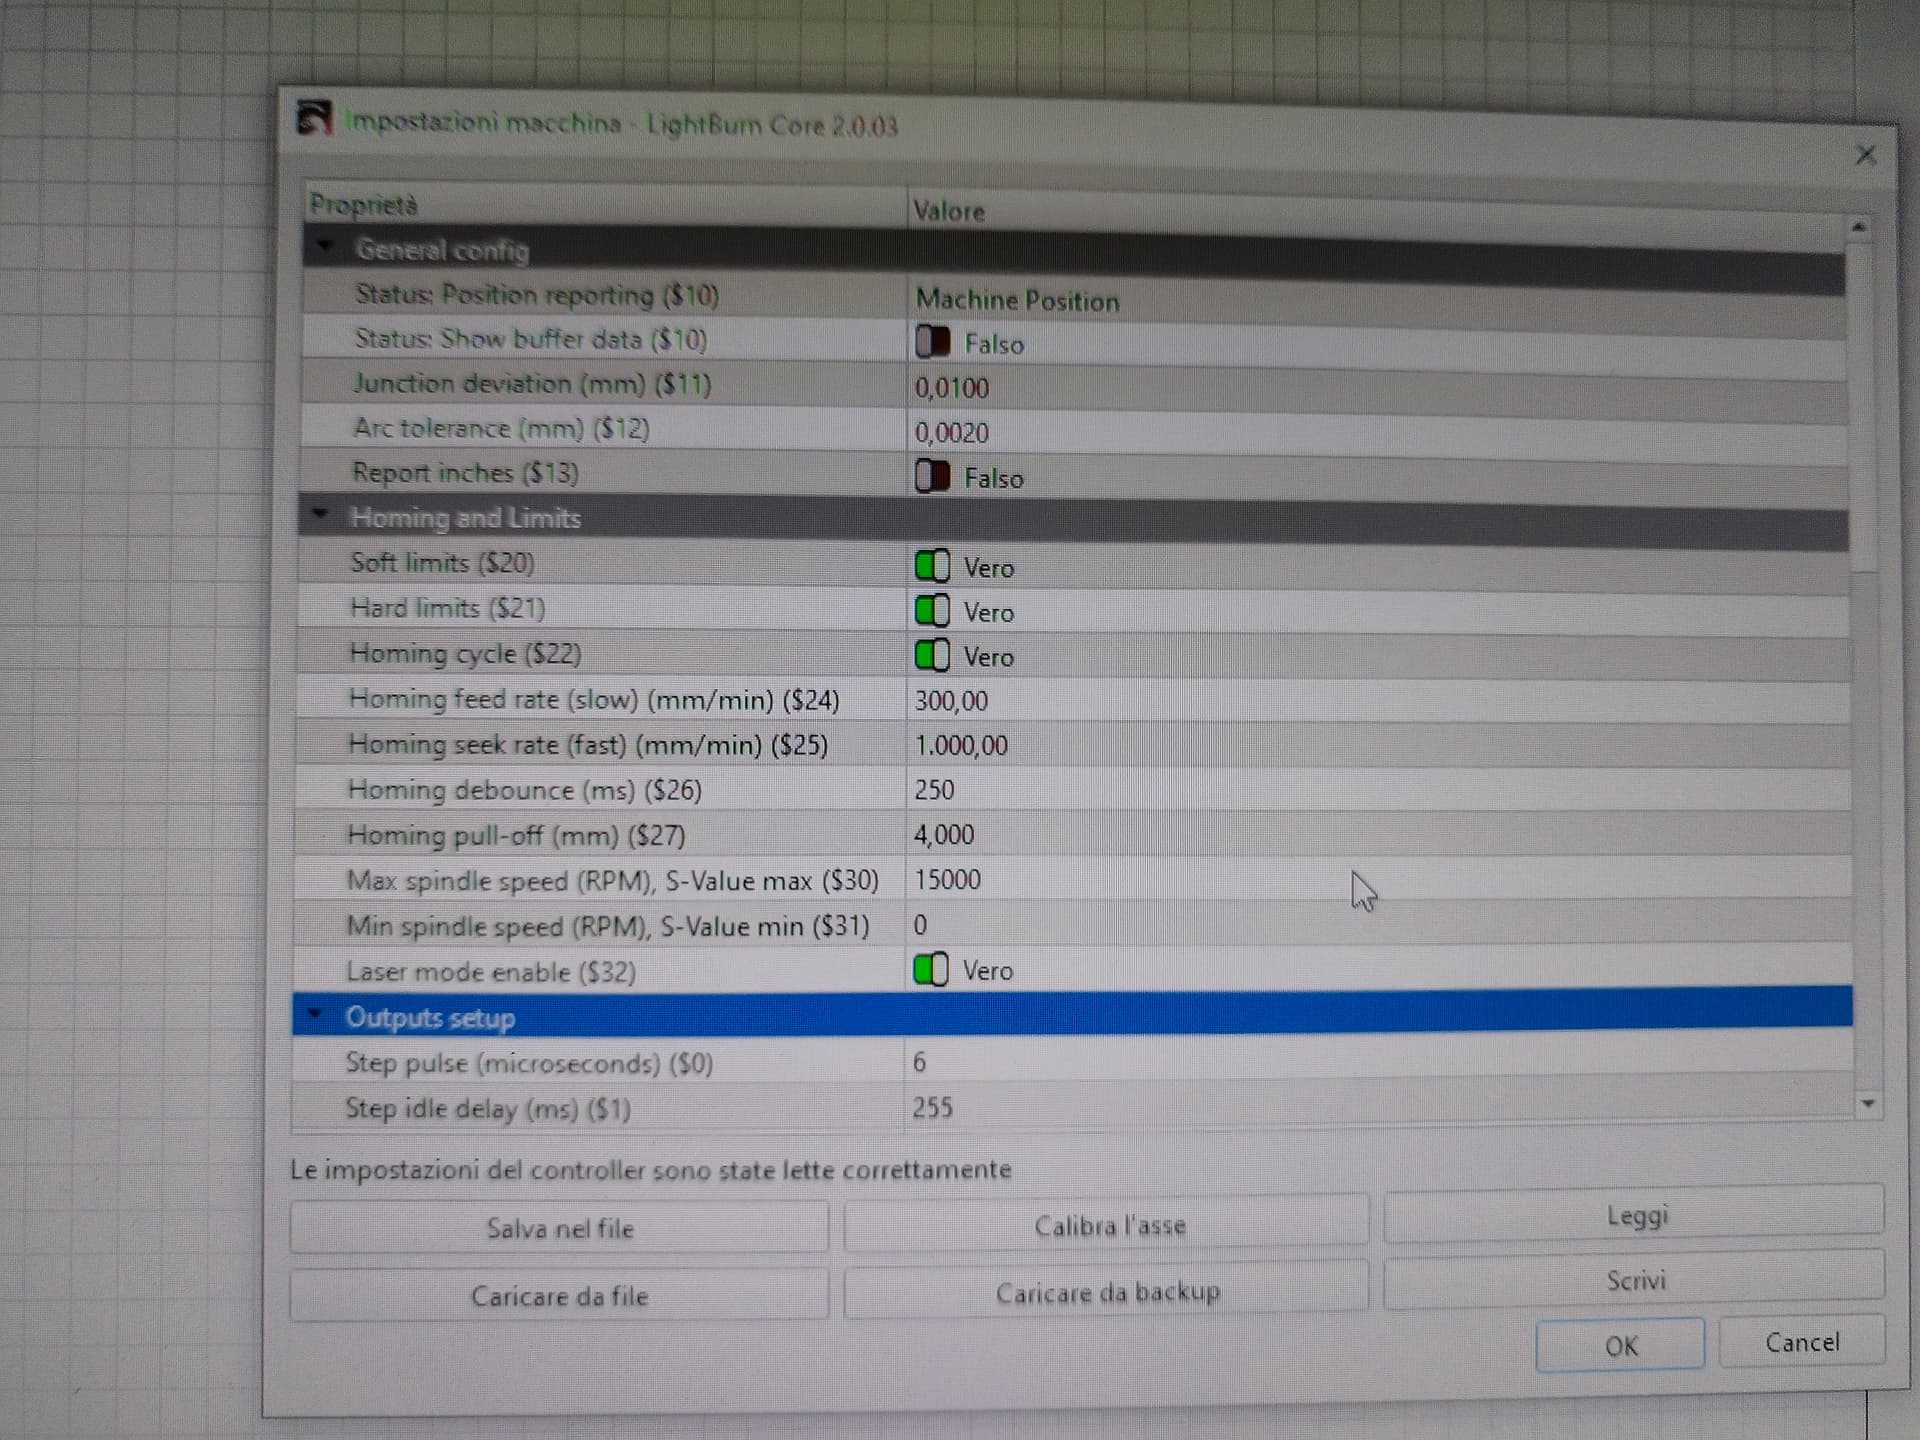Select the Max spindle speed value 15000
The height and width of the screenshot is (1440, 1920).
[947, 880]
